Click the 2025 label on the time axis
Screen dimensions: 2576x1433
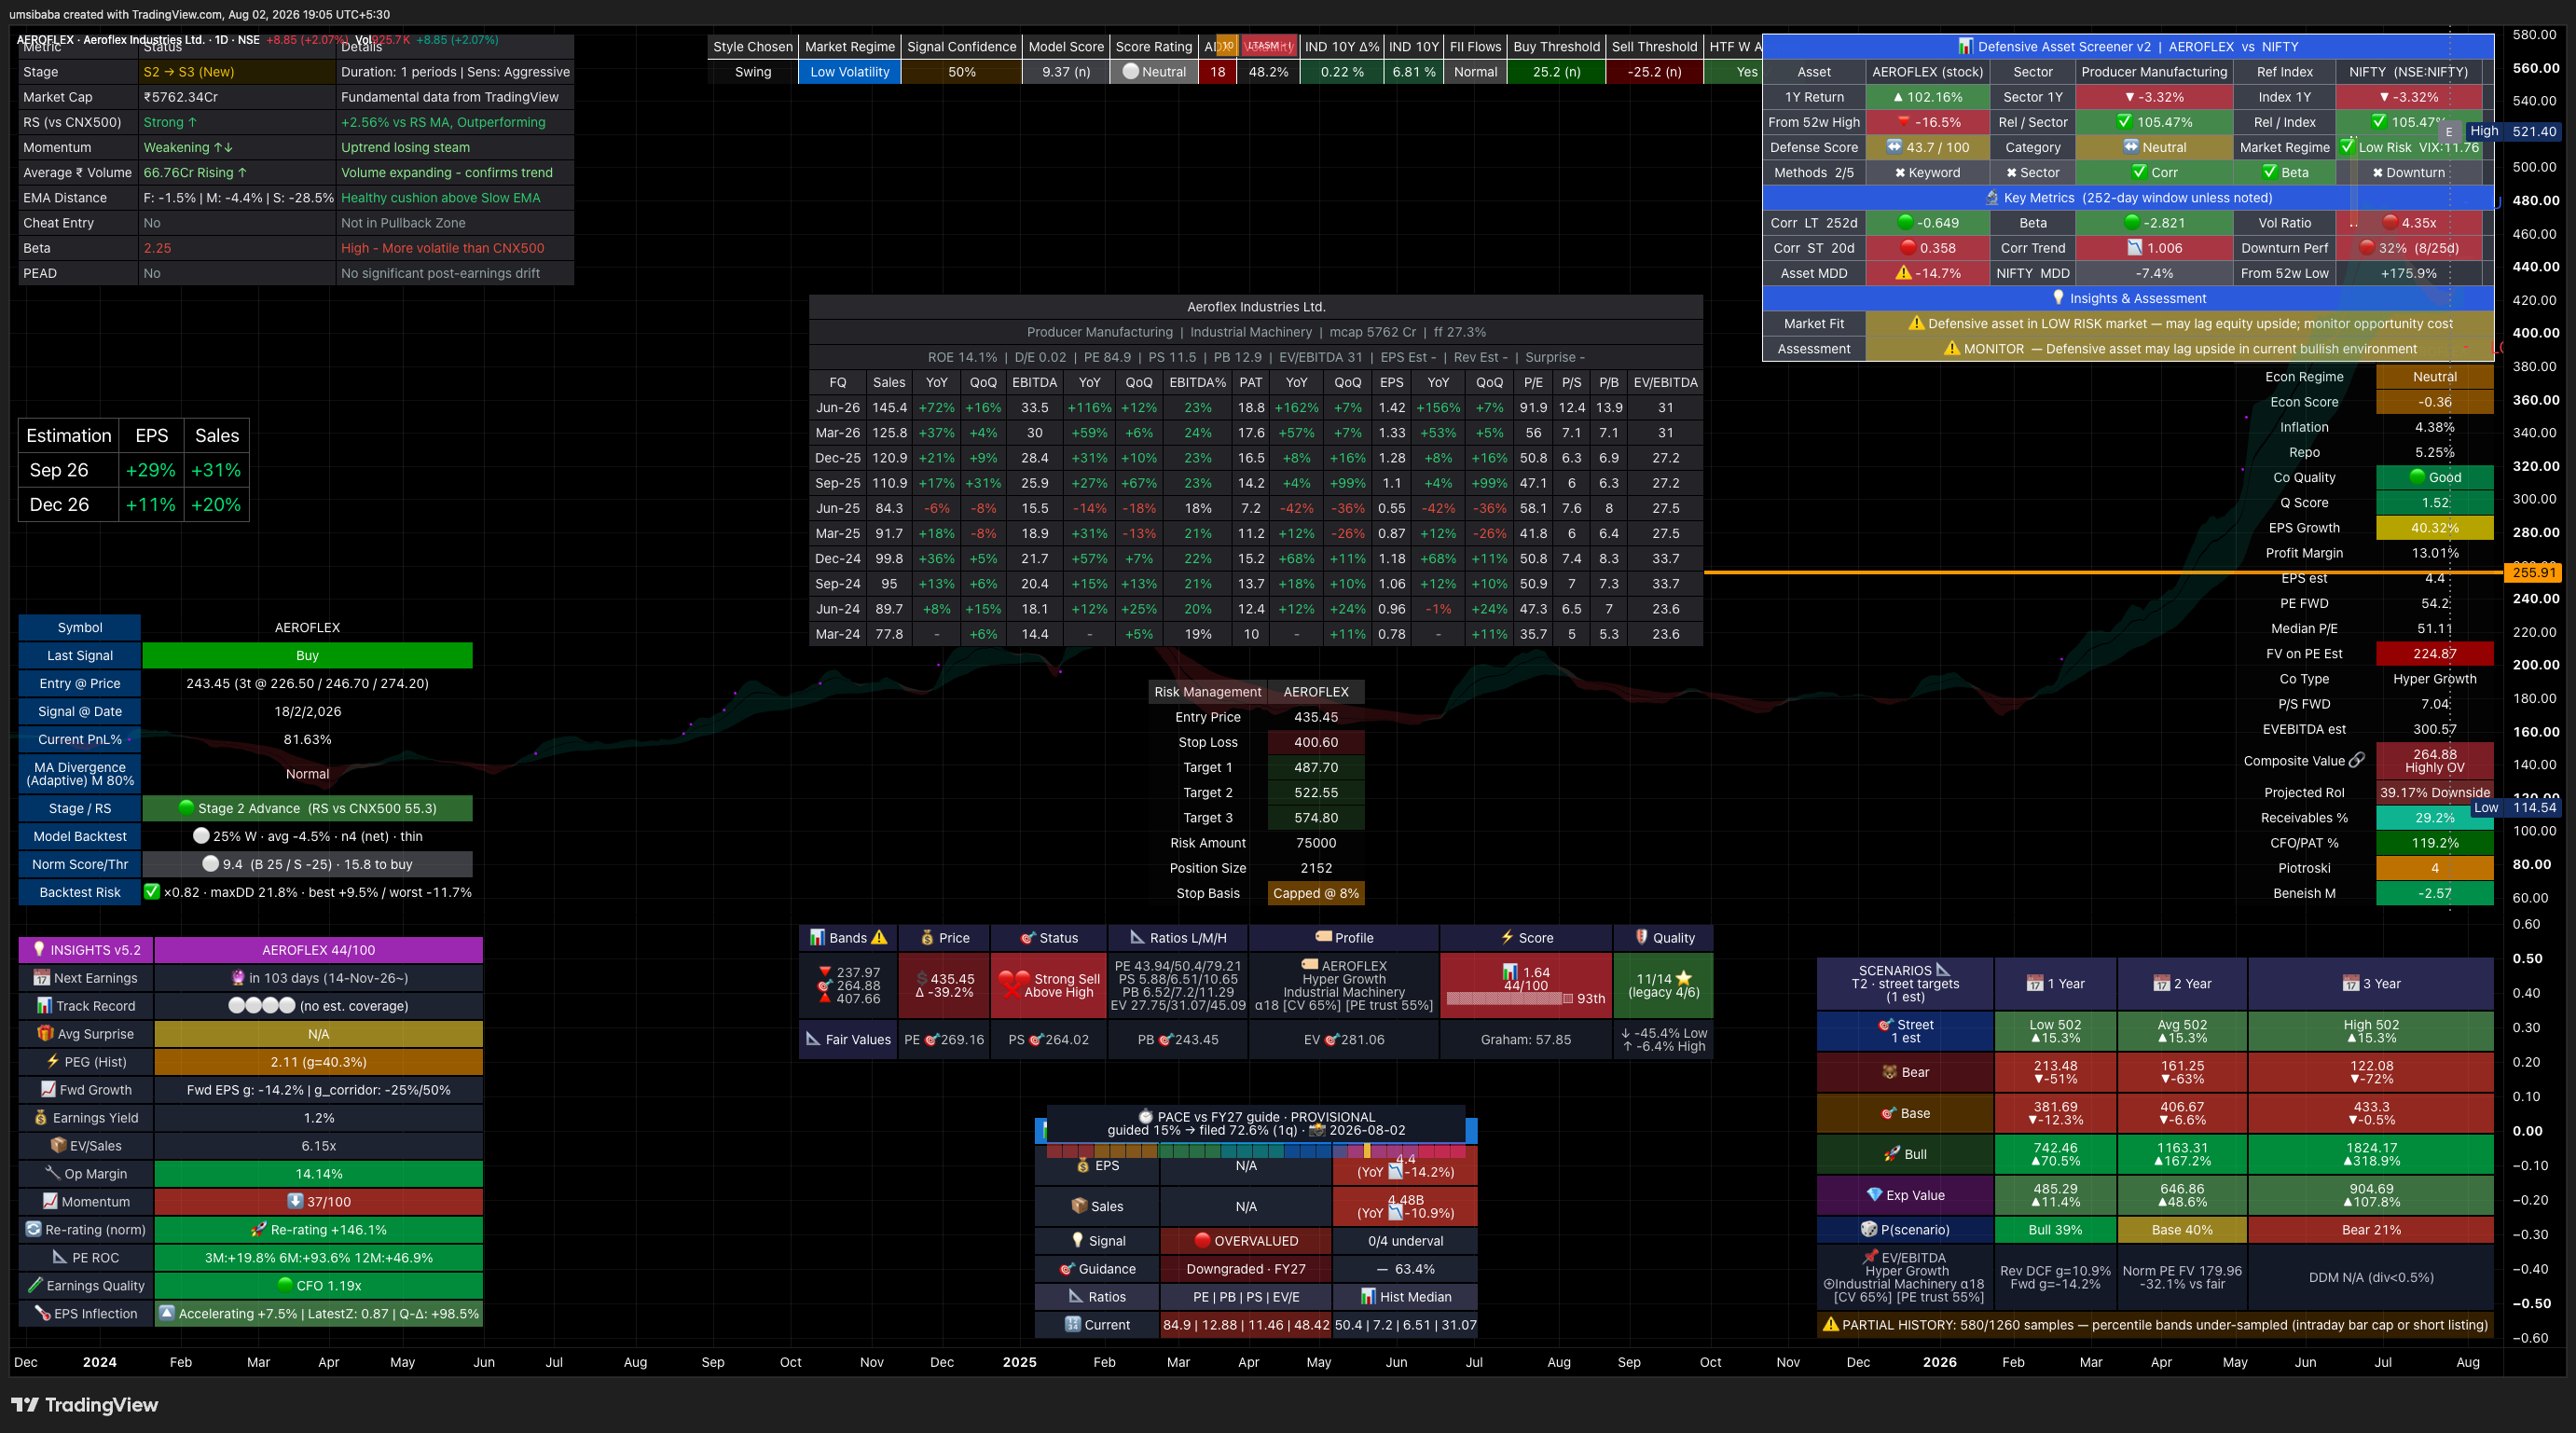pyautogui.click(x=1020, y=1362)
